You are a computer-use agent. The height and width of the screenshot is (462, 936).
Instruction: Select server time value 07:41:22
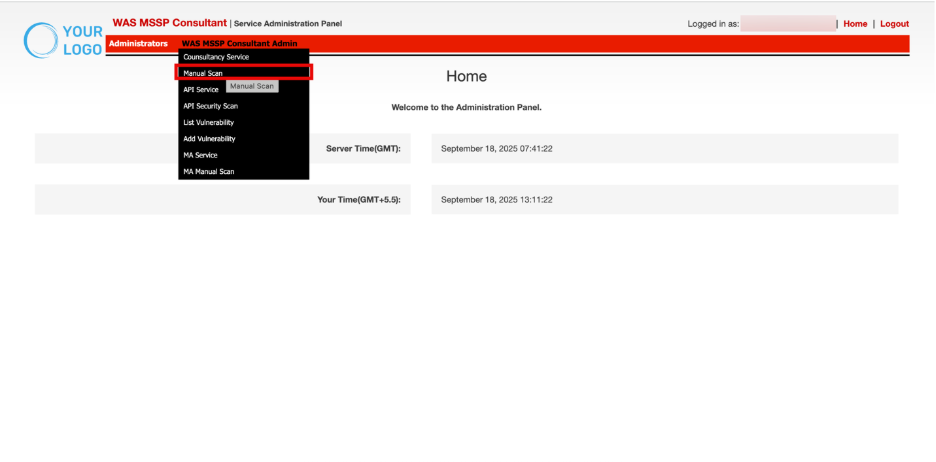click(x=497, y=149)
